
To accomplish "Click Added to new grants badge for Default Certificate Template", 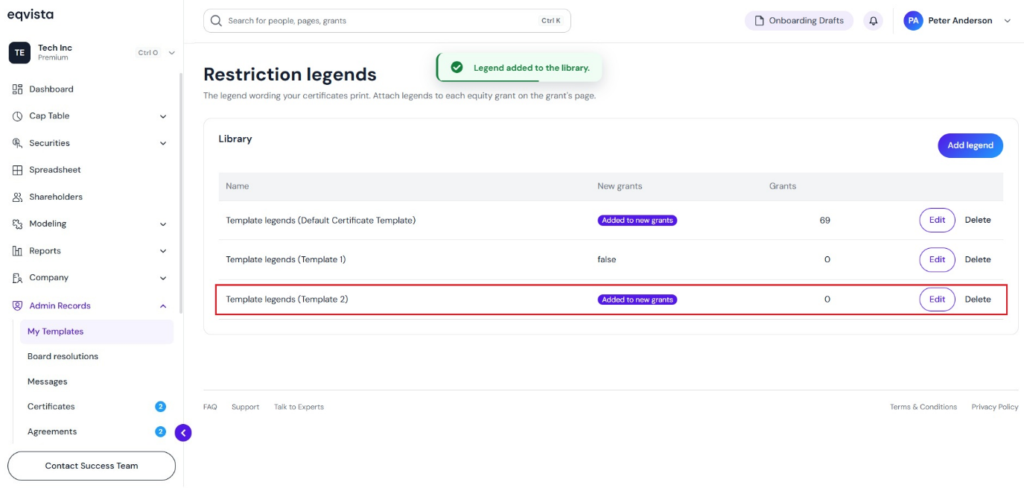I will click(637, 221).
